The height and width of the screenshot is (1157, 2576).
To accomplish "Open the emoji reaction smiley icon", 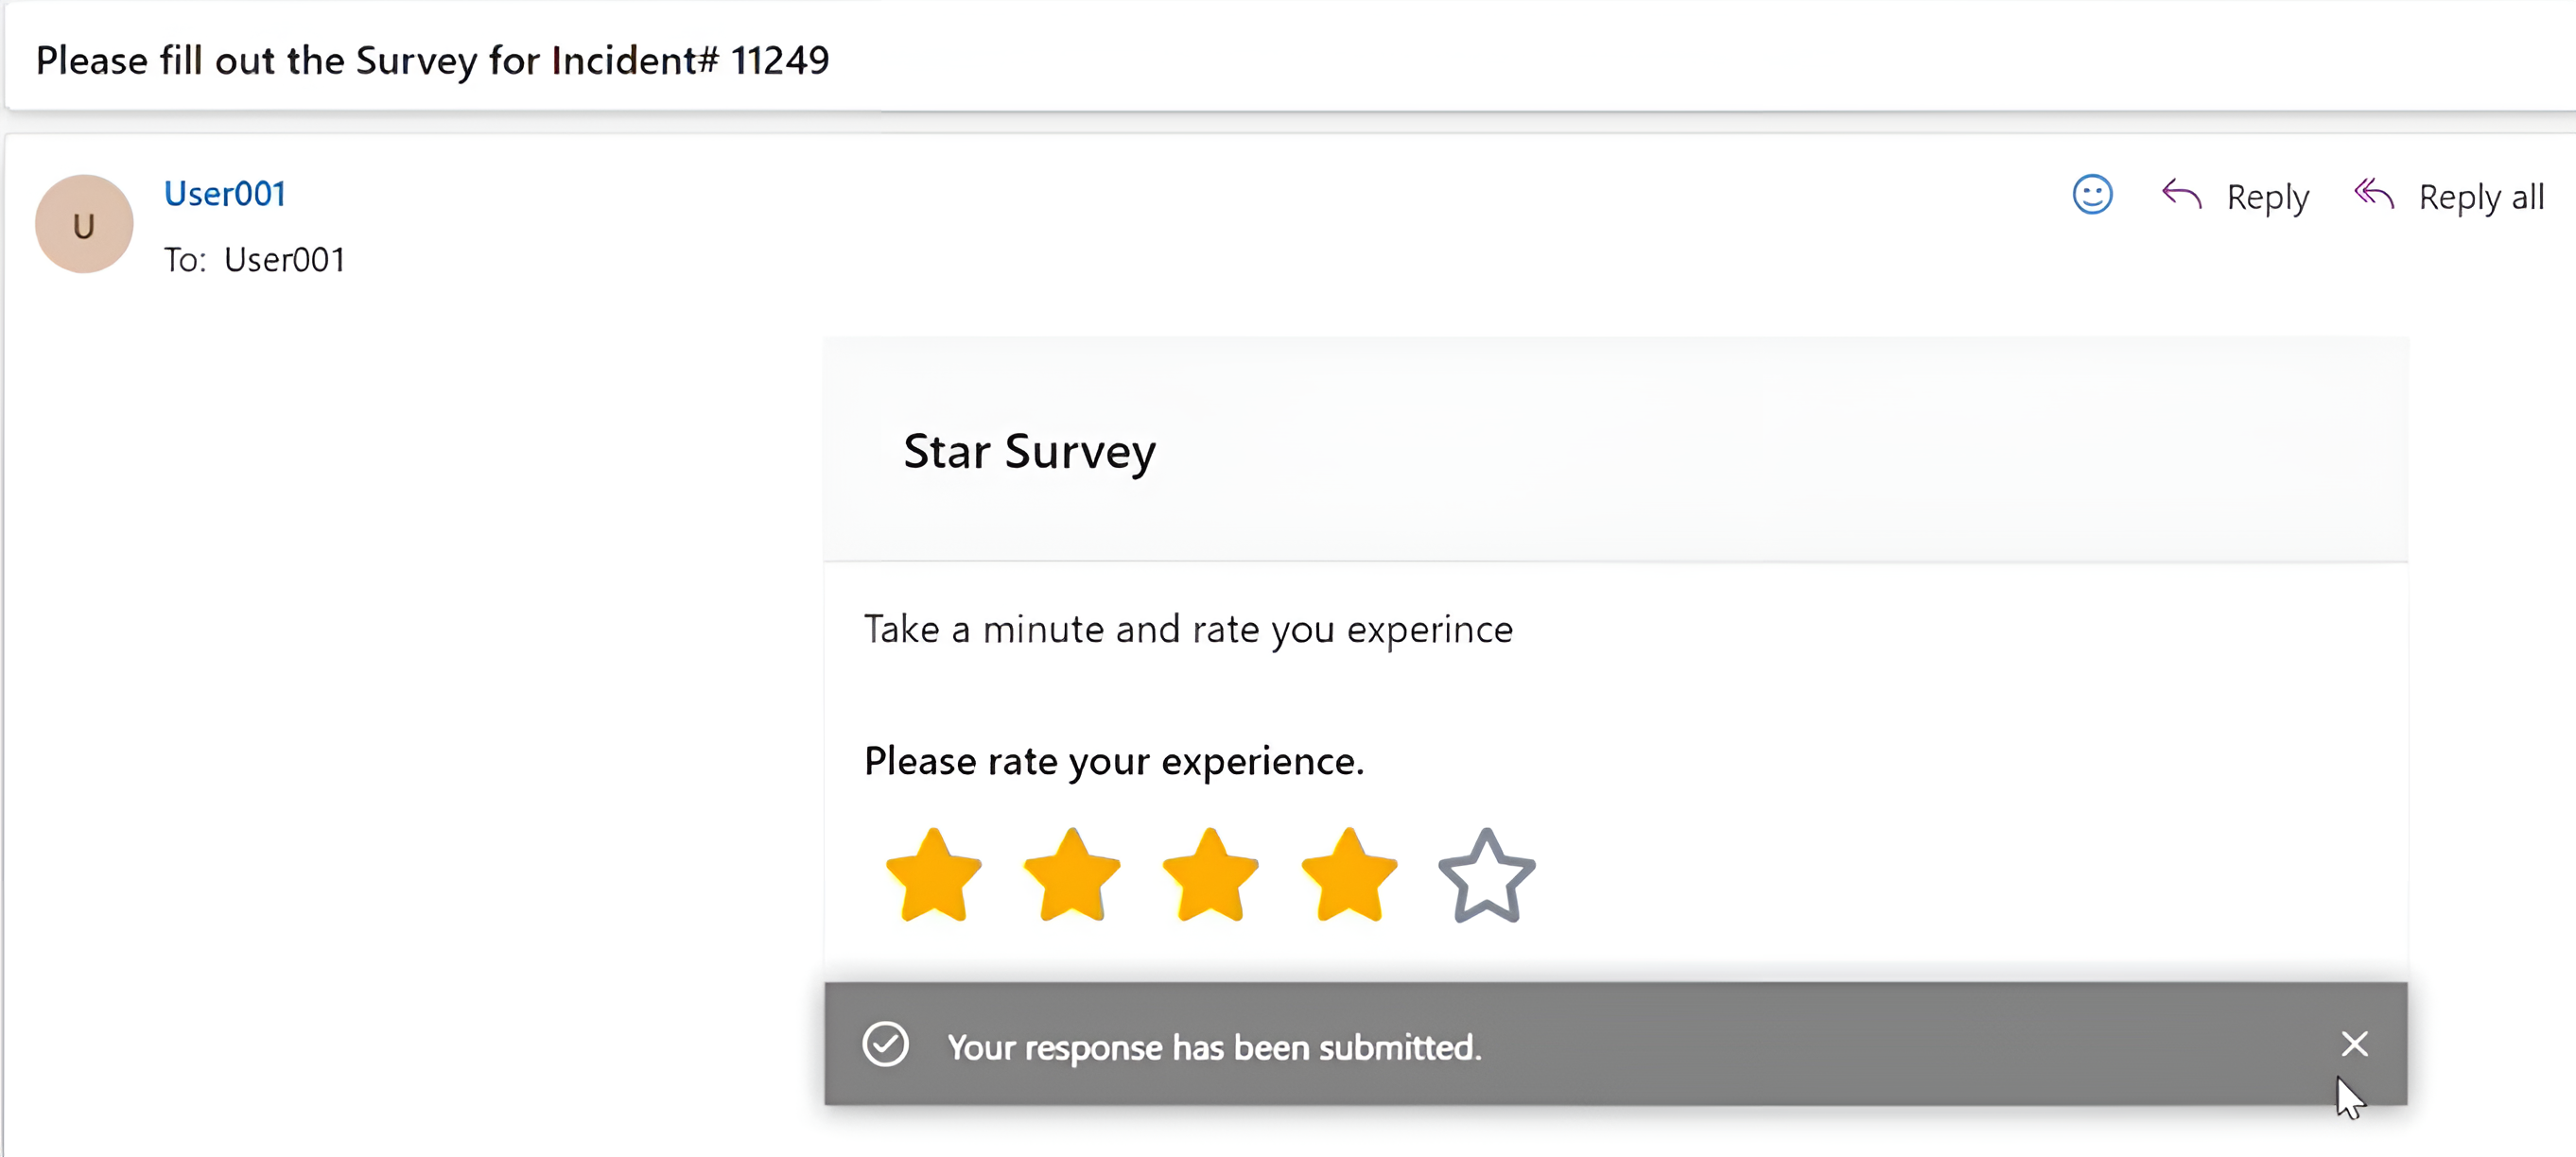I will (2092, 194).
